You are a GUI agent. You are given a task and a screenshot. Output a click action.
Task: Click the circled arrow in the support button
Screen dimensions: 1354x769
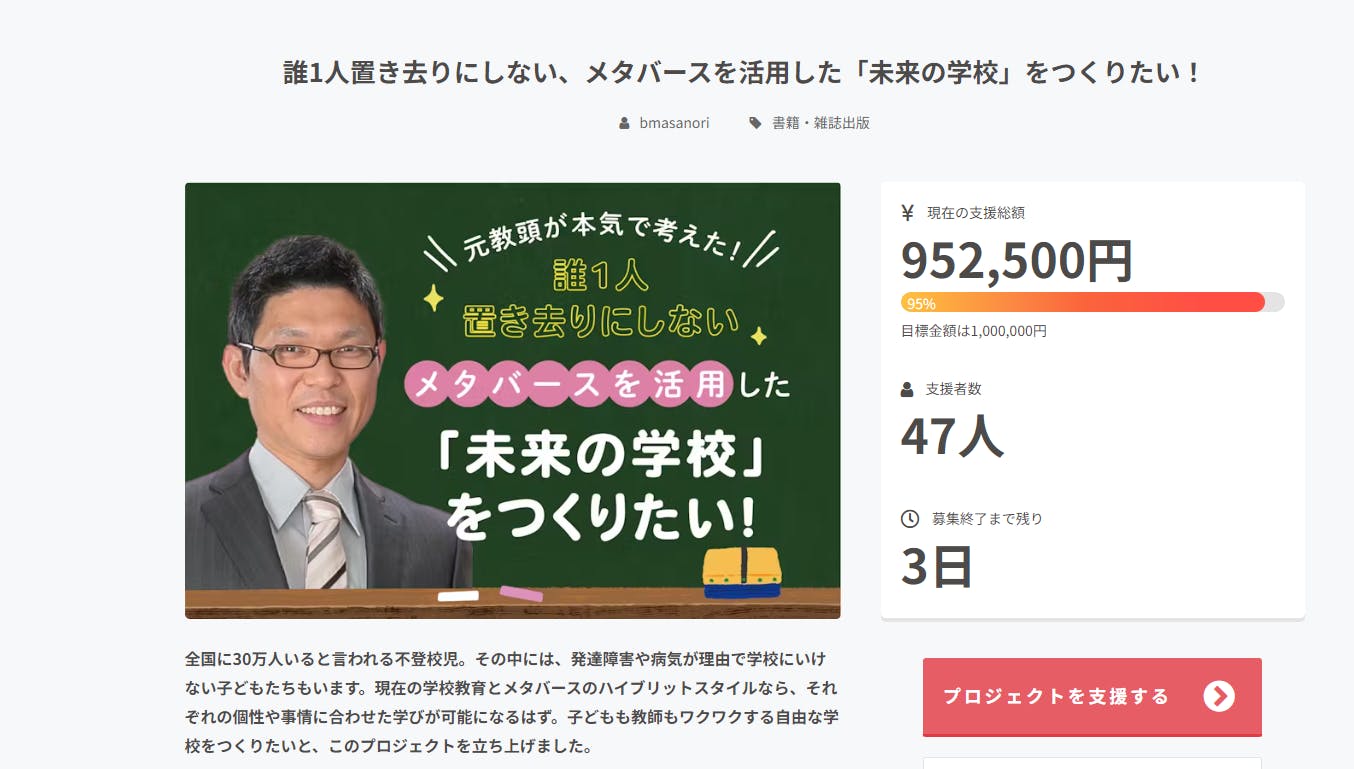(x=1219, y=696)
